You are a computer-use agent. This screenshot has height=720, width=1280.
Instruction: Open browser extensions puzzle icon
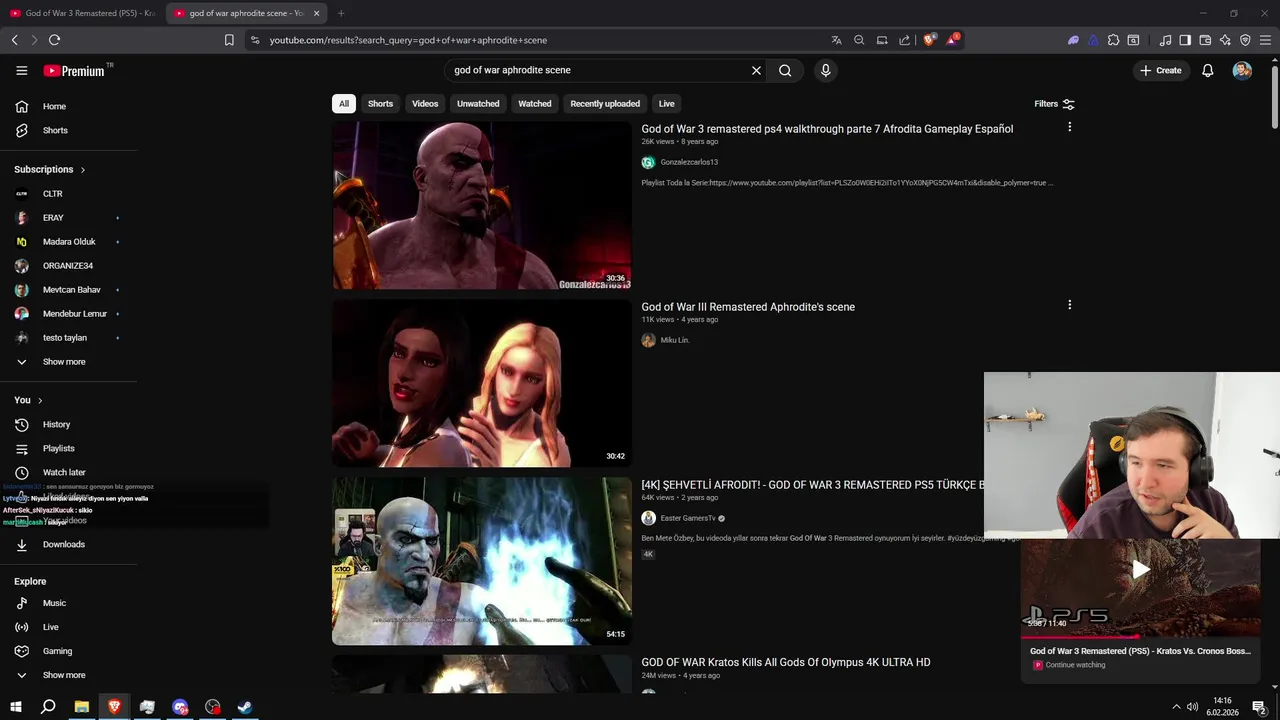[x=1113, y=40]
